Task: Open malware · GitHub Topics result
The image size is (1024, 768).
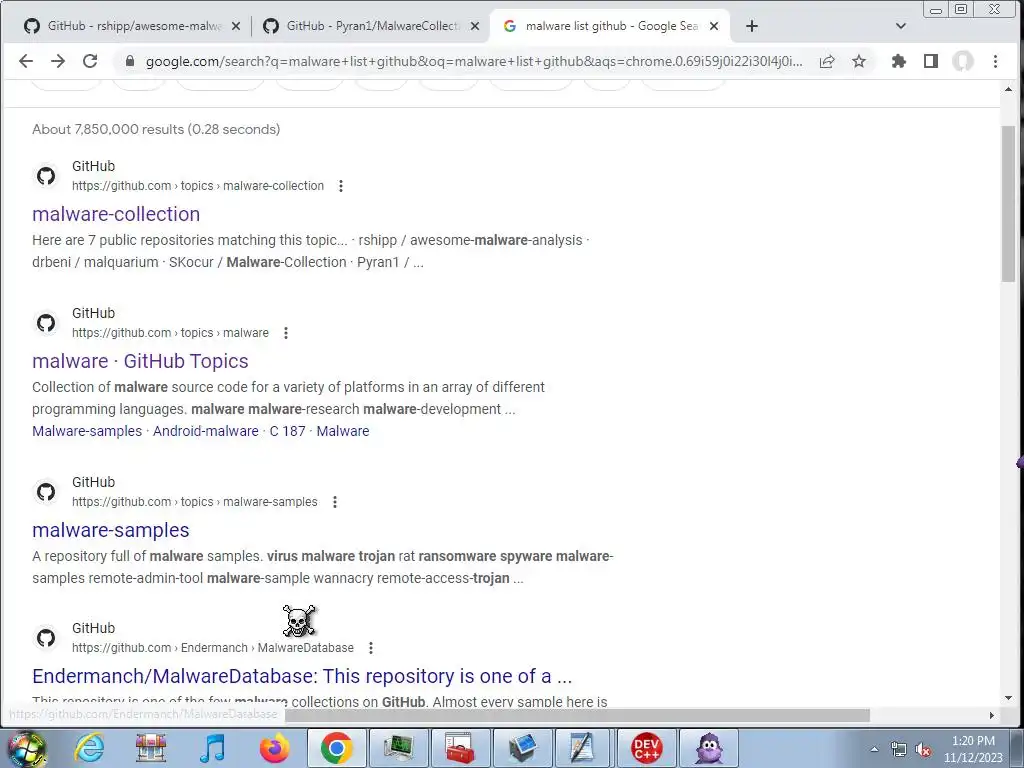Action: coord(140,361)
